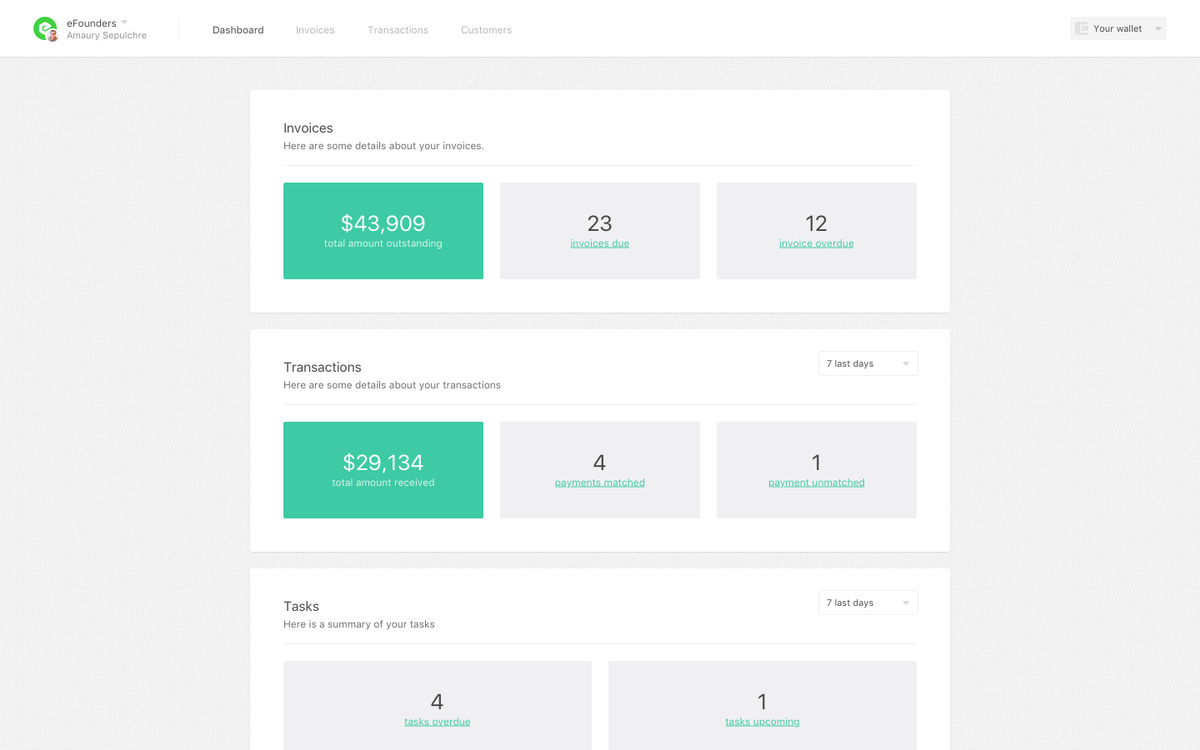
Task: Open the Customers tab
Action: pyautogui.click(x=486, y=30)
